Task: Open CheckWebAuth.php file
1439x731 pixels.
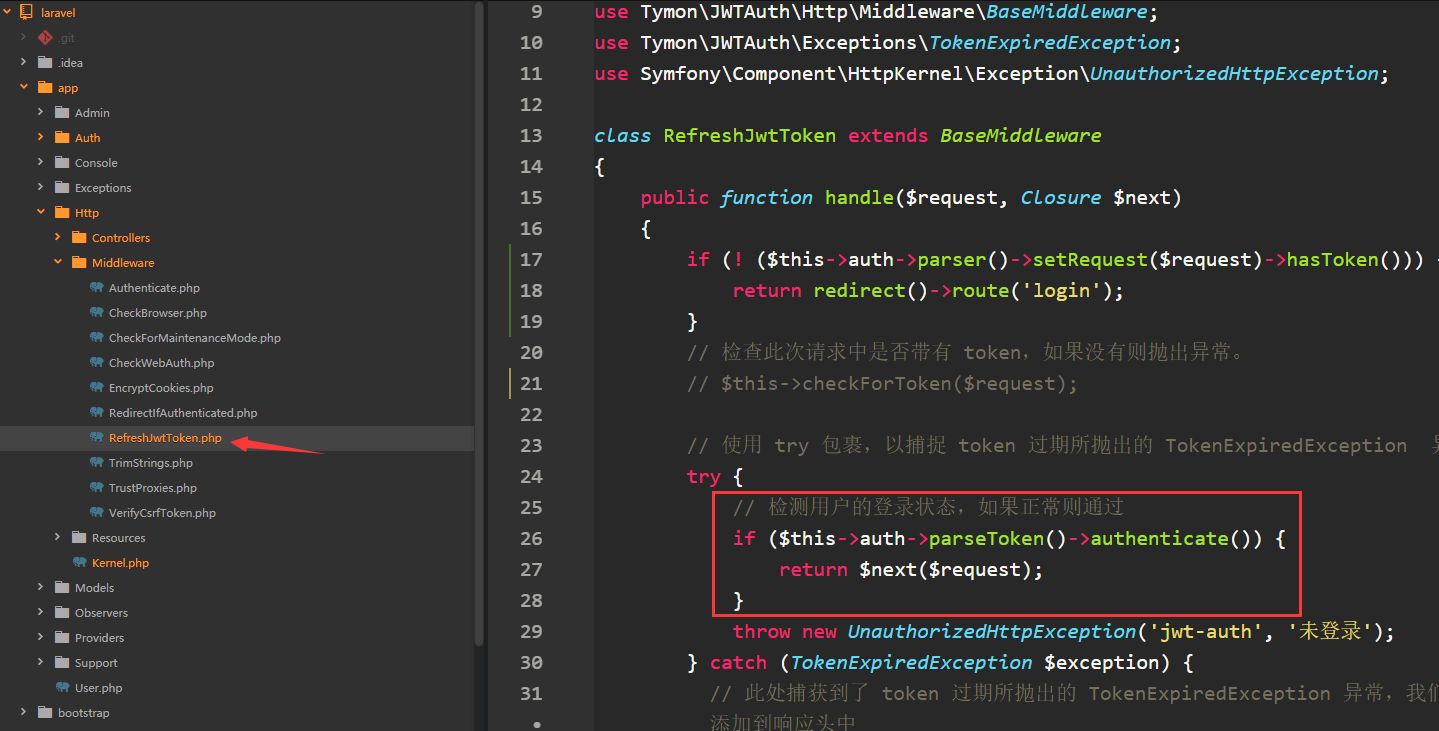Action: [x=161, y=363]
